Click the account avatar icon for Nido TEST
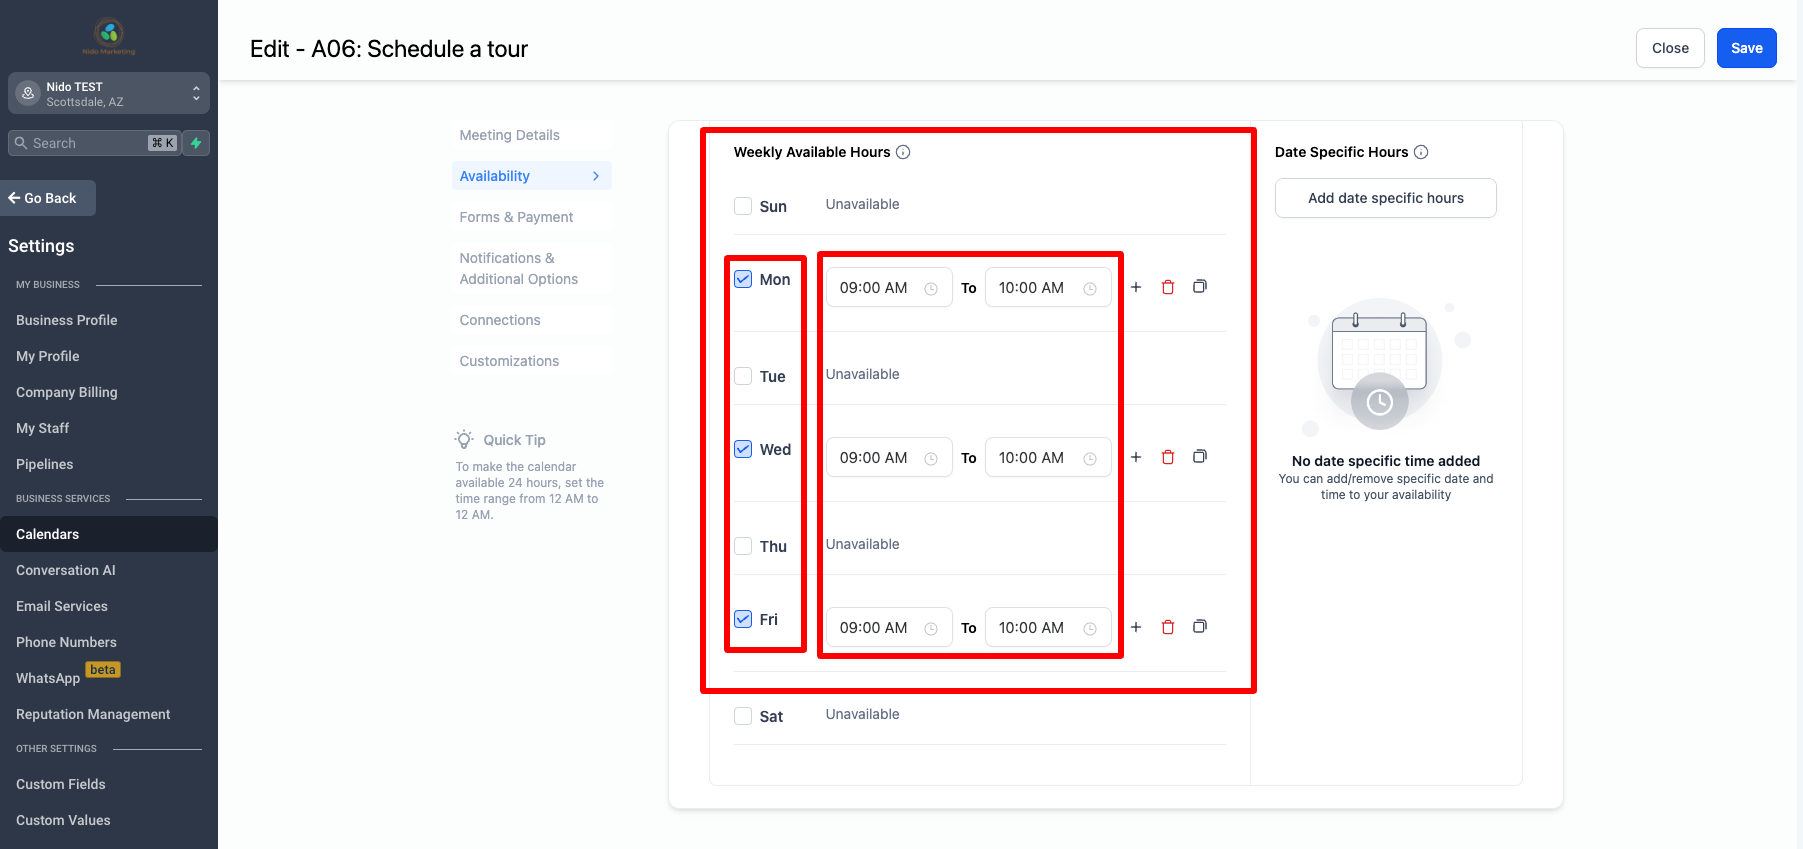This screenshot has height=849, width=1803. (28, 93)
